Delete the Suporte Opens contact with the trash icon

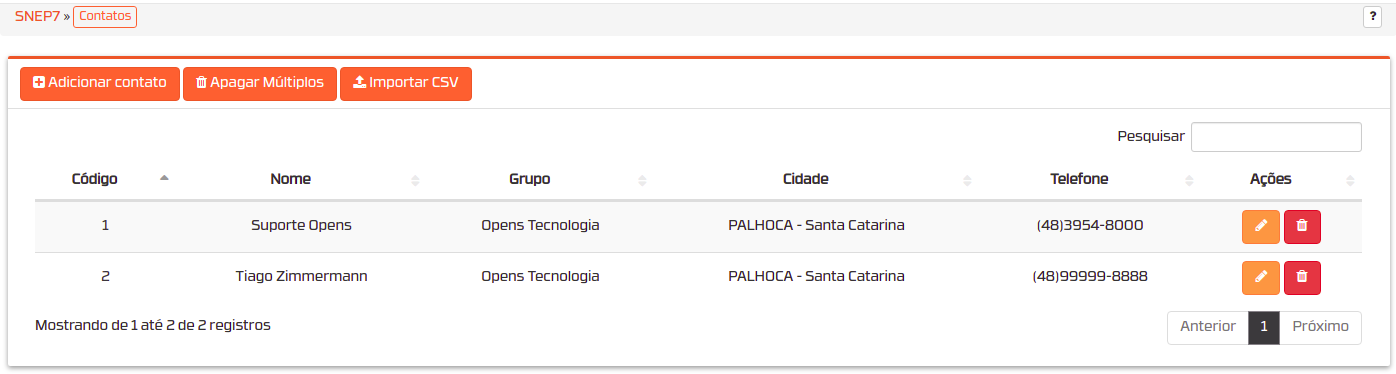click(1302, 226)
